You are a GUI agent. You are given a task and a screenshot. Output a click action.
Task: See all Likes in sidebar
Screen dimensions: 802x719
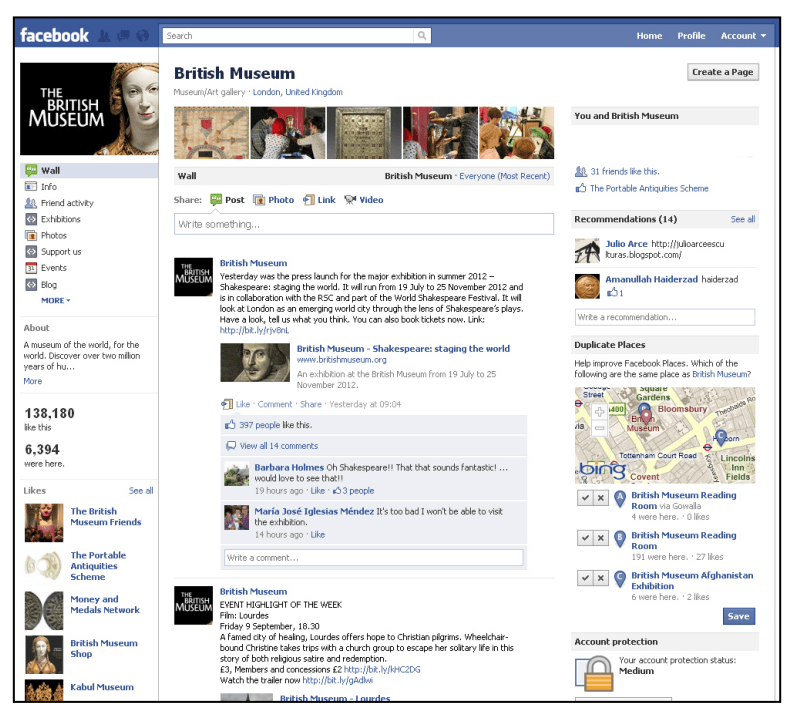click(141, 490)
